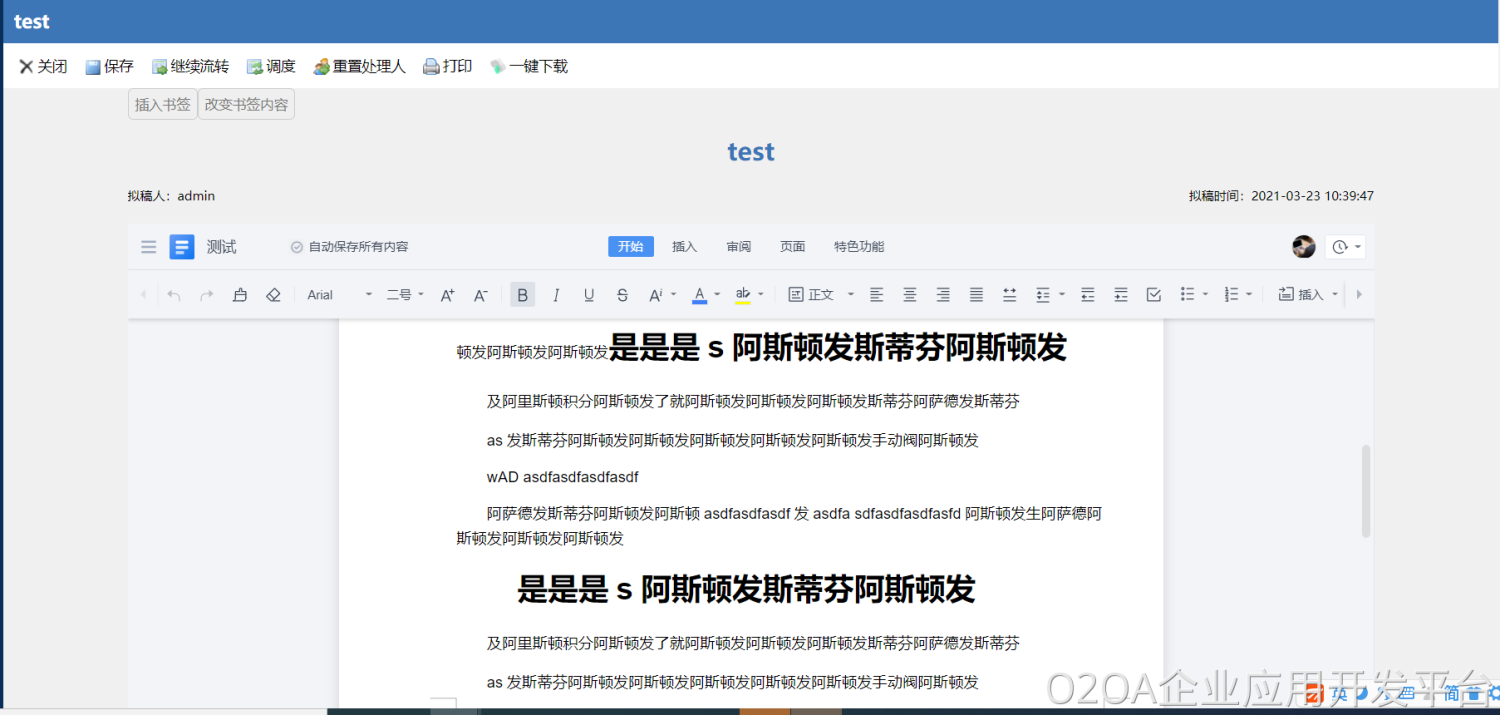Click the format painter icon
This screenshot has height=715, width=1500.
coord(240,295)
